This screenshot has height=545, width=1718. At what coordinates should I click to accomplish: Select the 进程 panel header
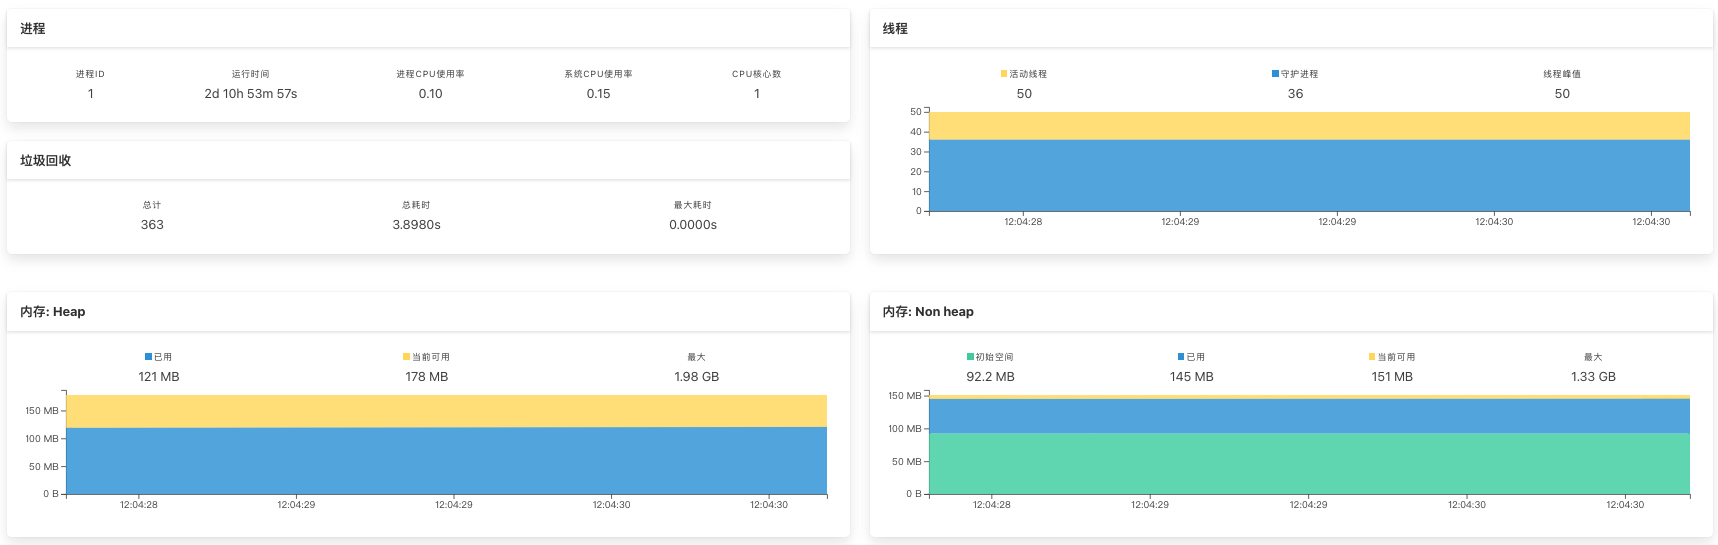[428, 29]
